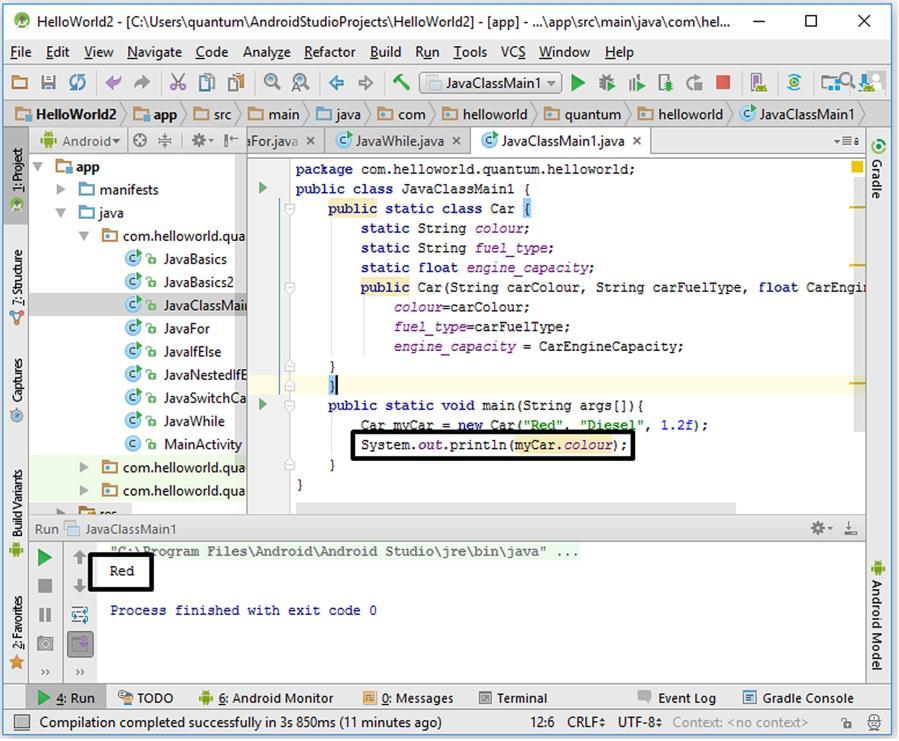Open the File menu

click(21, 52)
